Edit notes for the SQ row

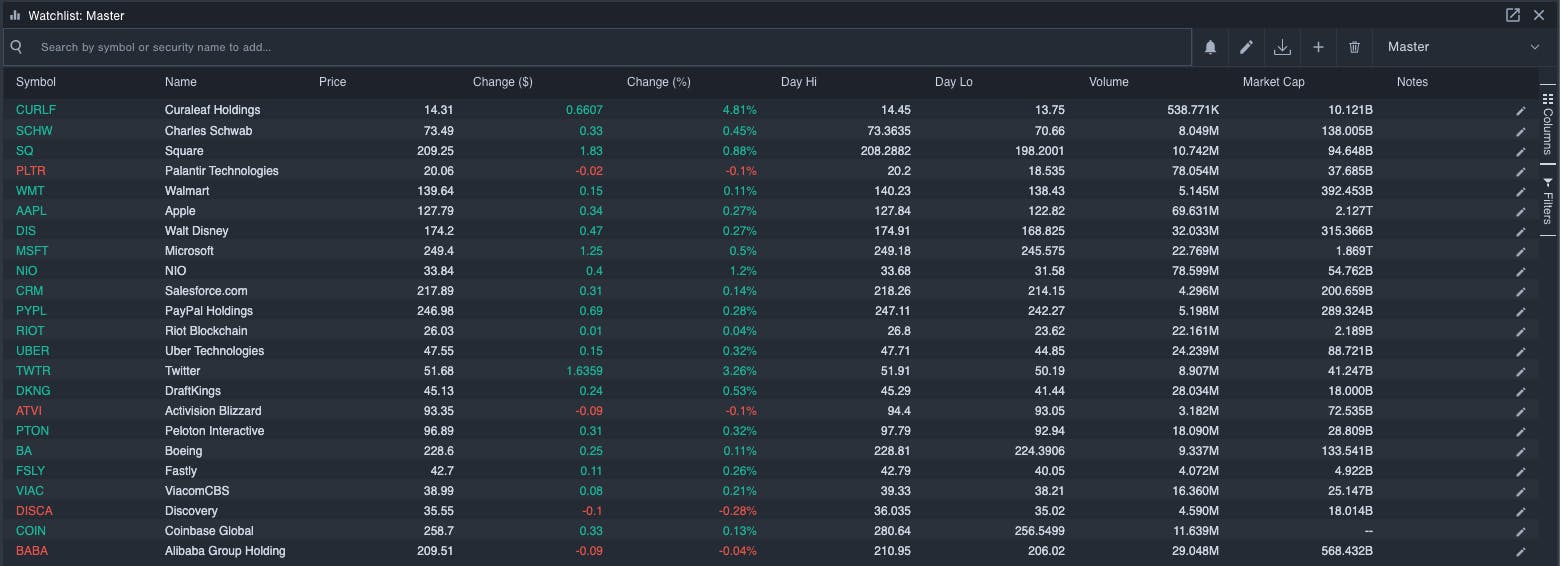pos(1521,151)
